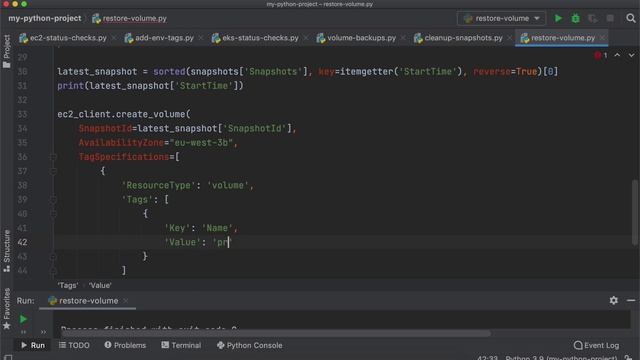Go to previous highlighted error arrow
The height and width of the screenshot is (360, 640).
(617, 55)
